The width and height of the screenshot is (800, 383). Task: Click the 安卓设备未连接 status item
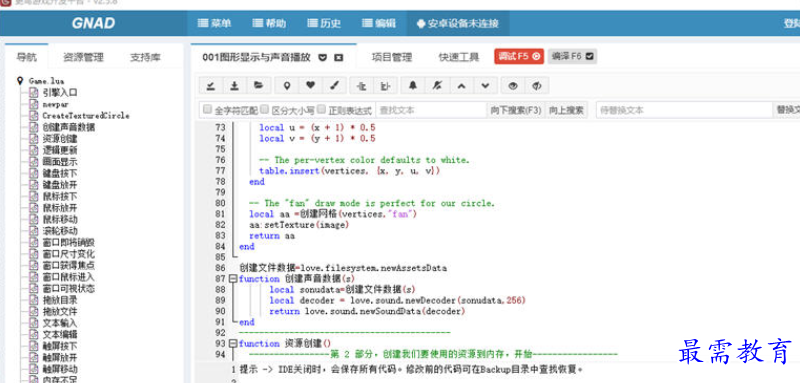458,23
